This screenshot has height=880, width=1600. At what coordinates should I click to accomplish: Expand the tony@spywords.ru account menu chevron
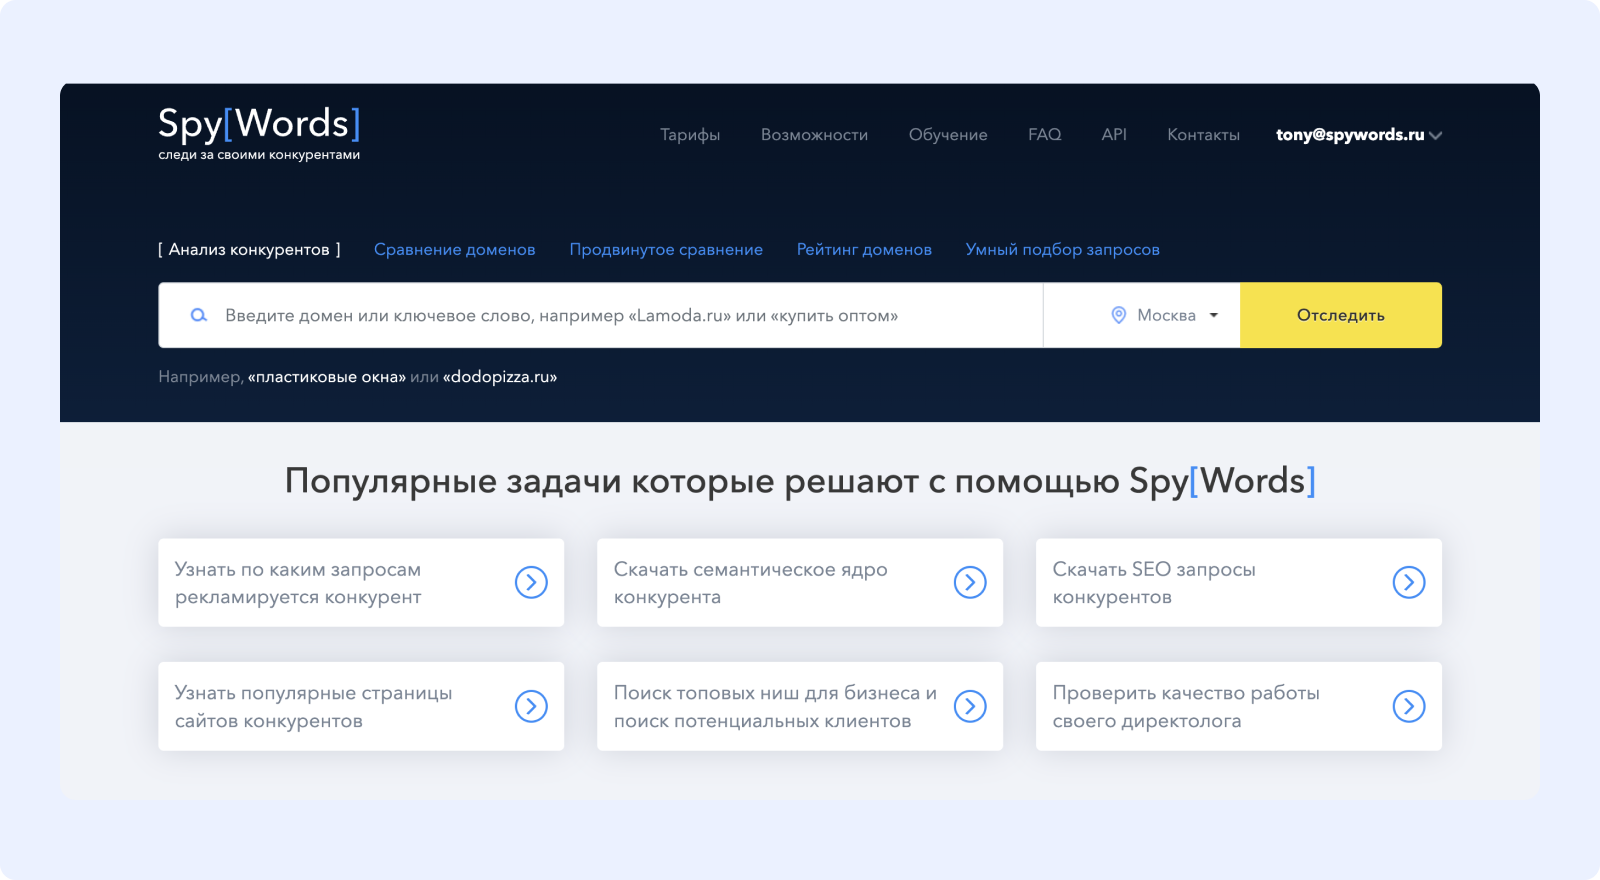pyautogui.click(x=1436, y=135)
